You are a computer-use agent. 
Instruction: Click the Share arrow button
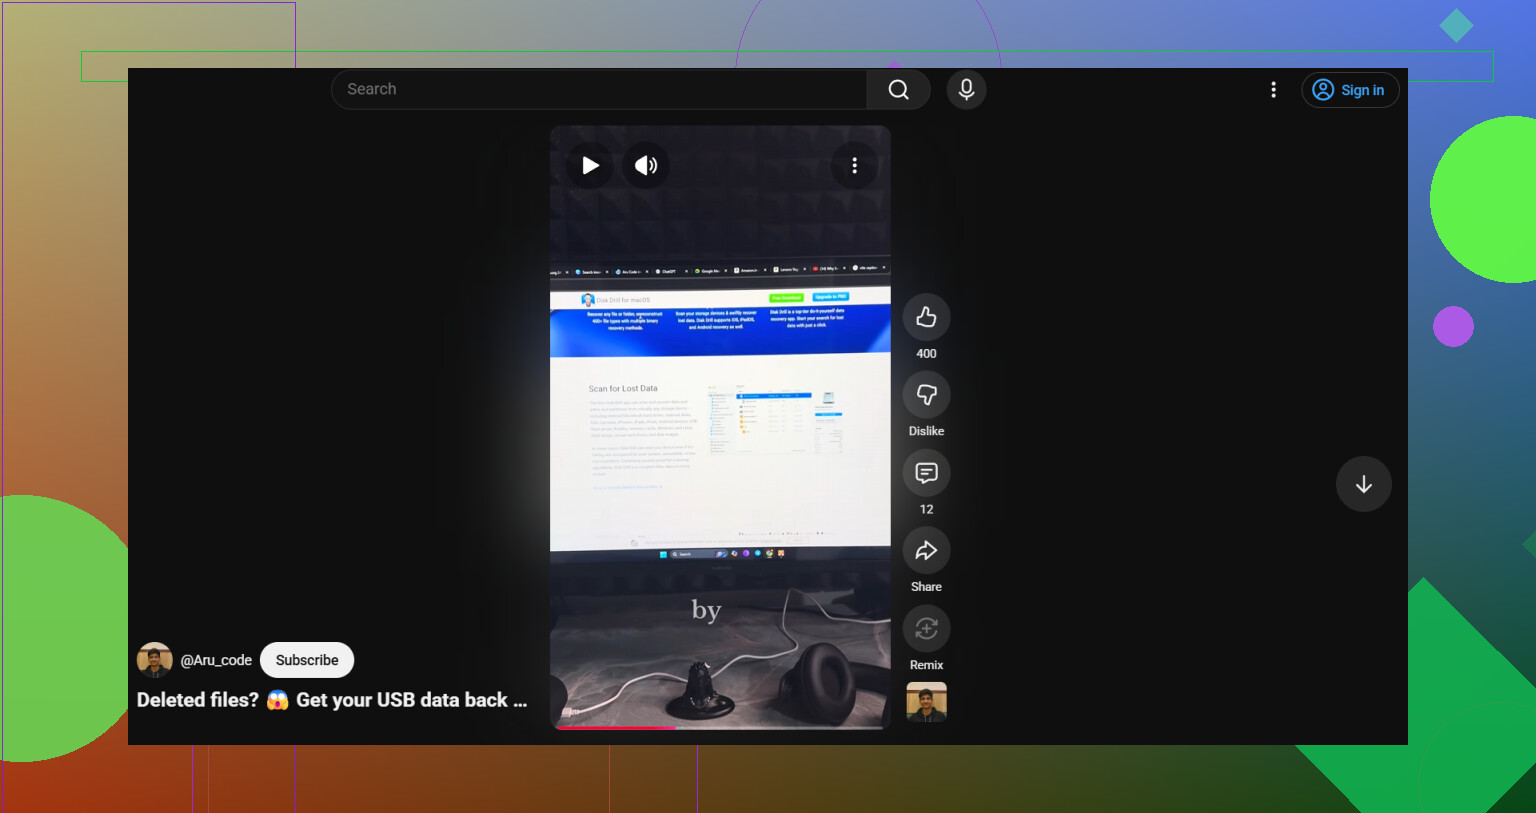coord(926,551)
